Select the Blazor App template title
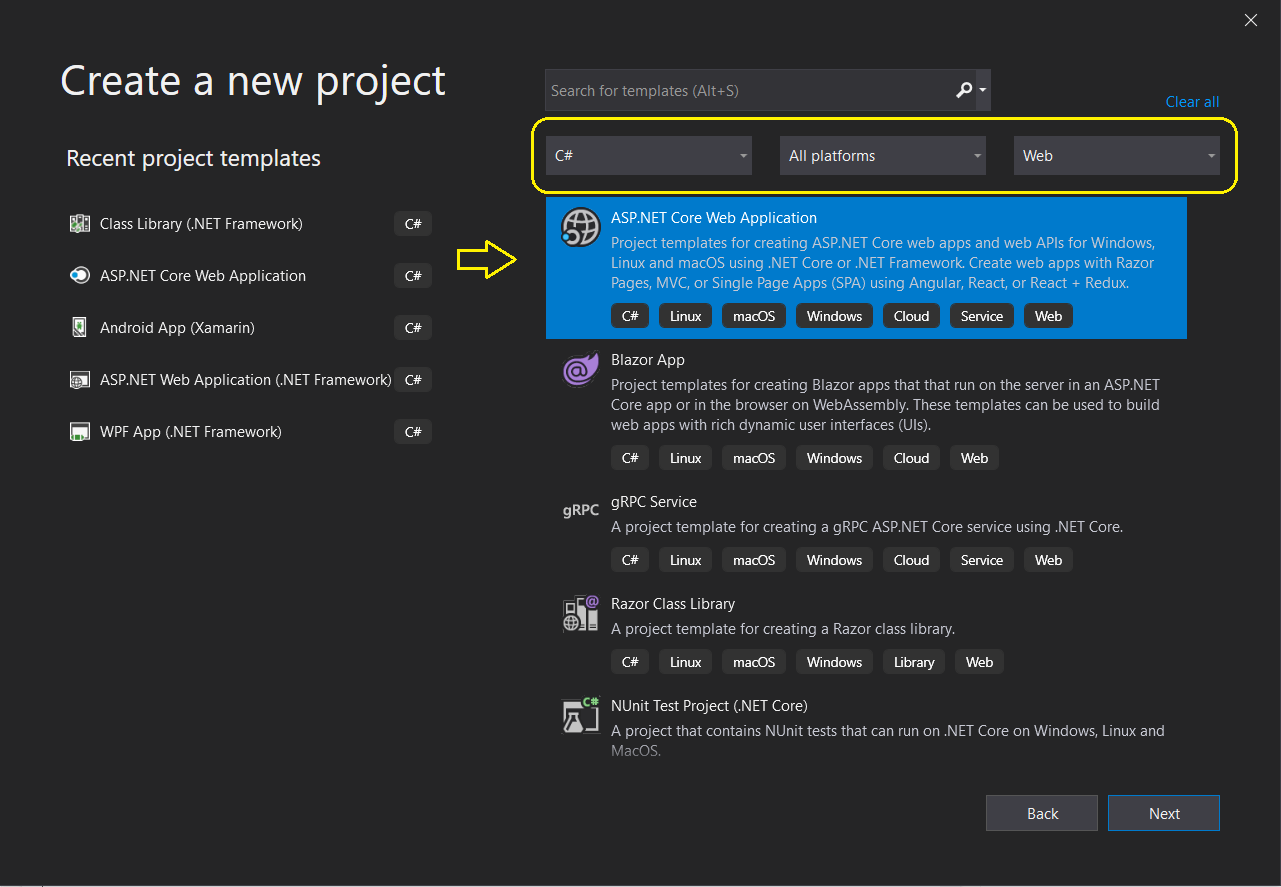Screen dimensions: 1281x887 coord(648,360)
